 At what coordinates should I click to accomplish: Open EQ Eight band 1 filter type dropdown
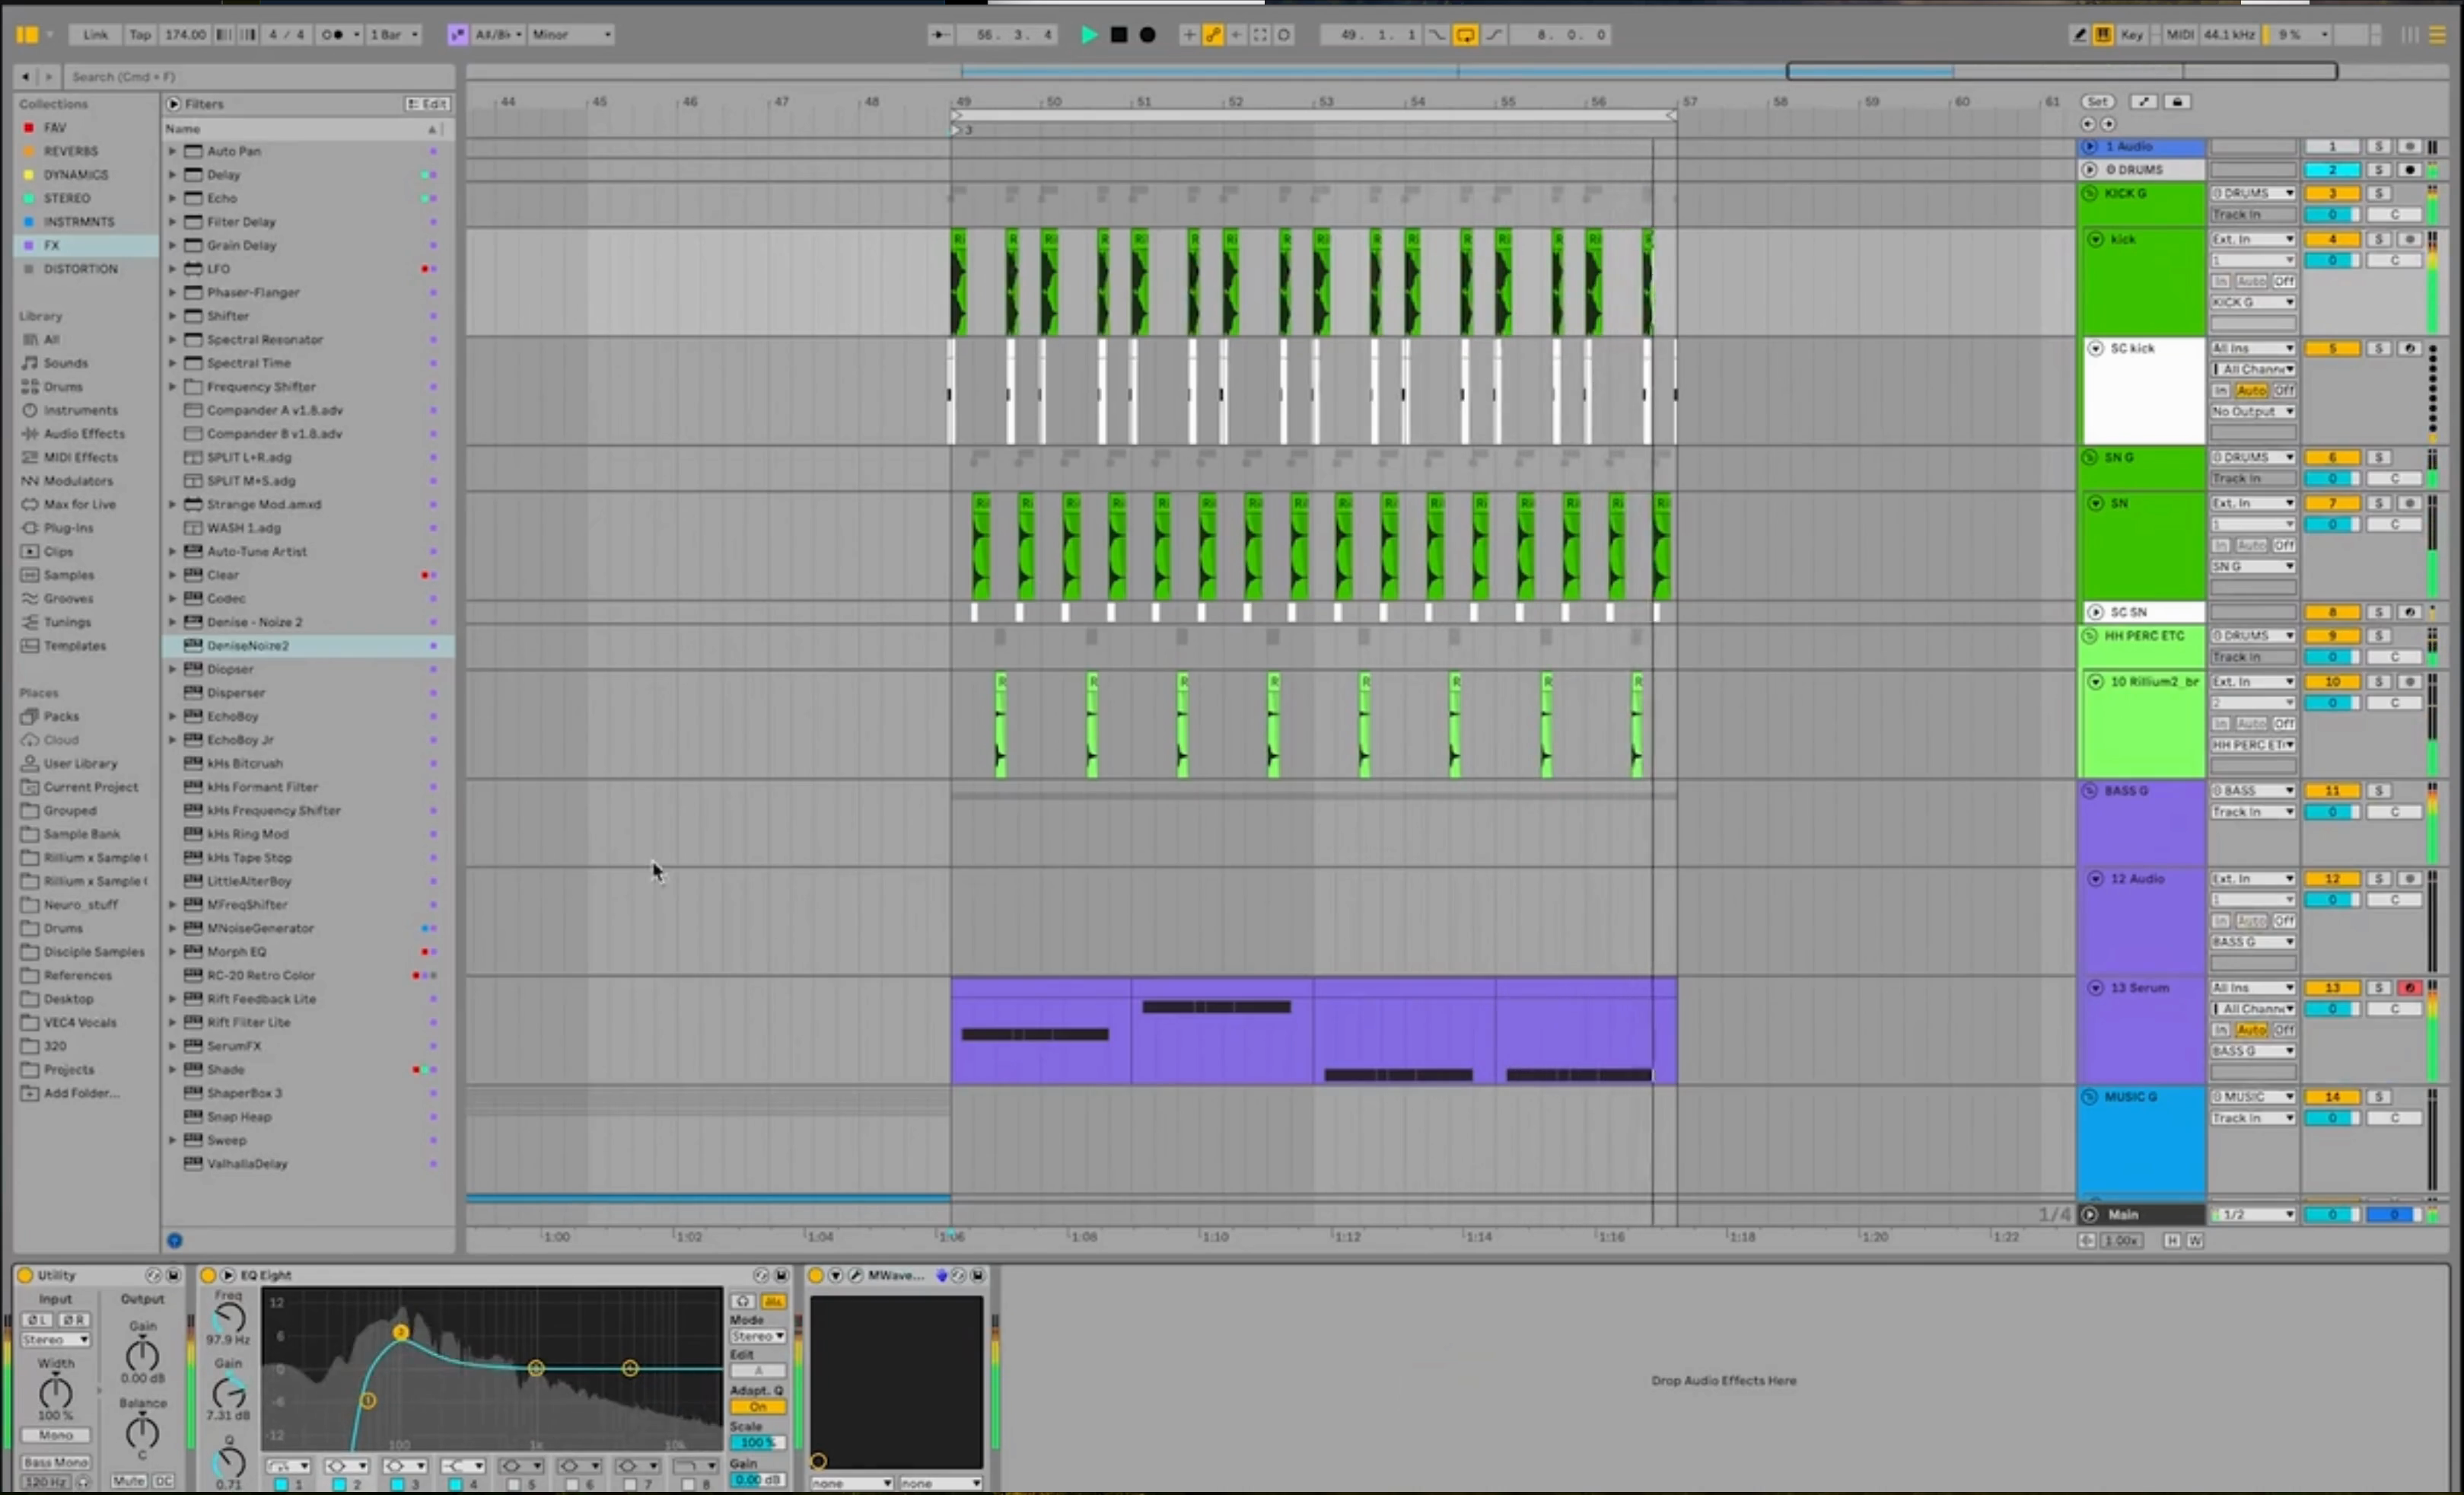click(288, 1466)
